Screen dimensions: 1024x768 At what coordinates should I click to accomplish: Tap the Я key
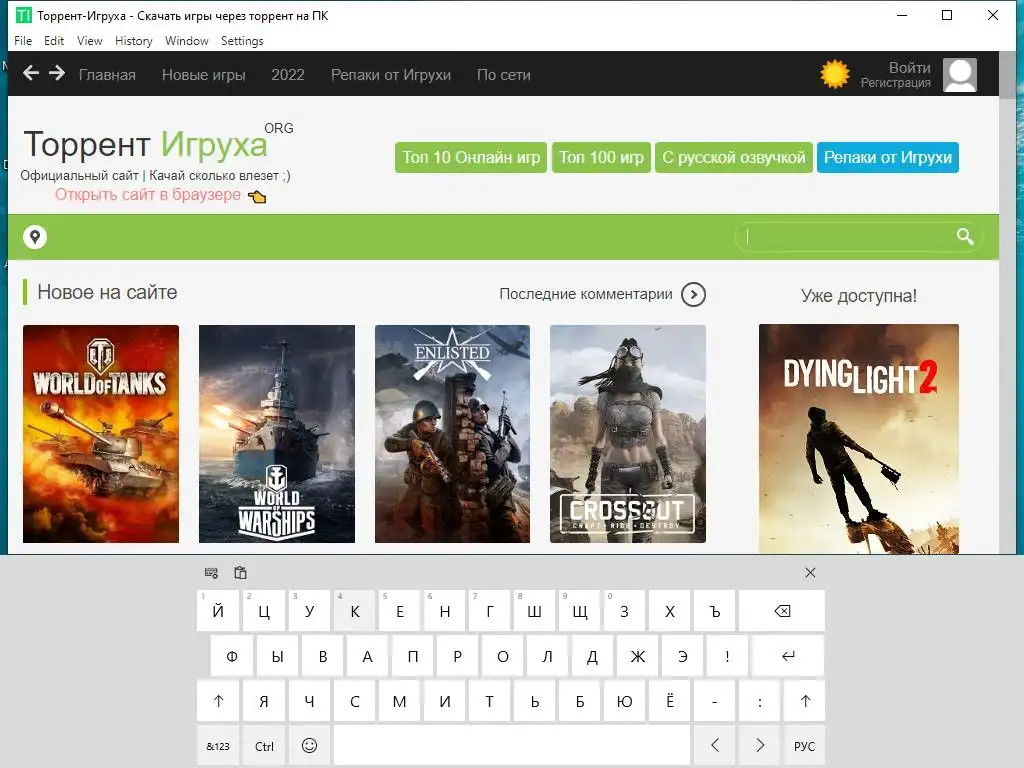point(264,701)
